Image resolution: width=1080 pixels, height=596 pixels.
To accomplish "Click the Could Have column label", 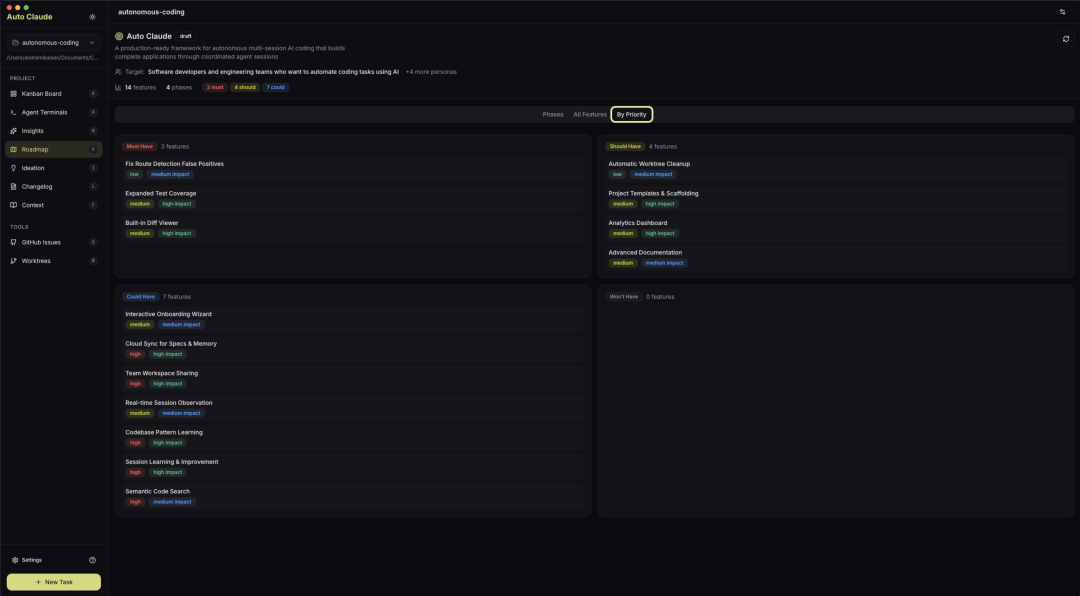I will (x=141, y=297).
